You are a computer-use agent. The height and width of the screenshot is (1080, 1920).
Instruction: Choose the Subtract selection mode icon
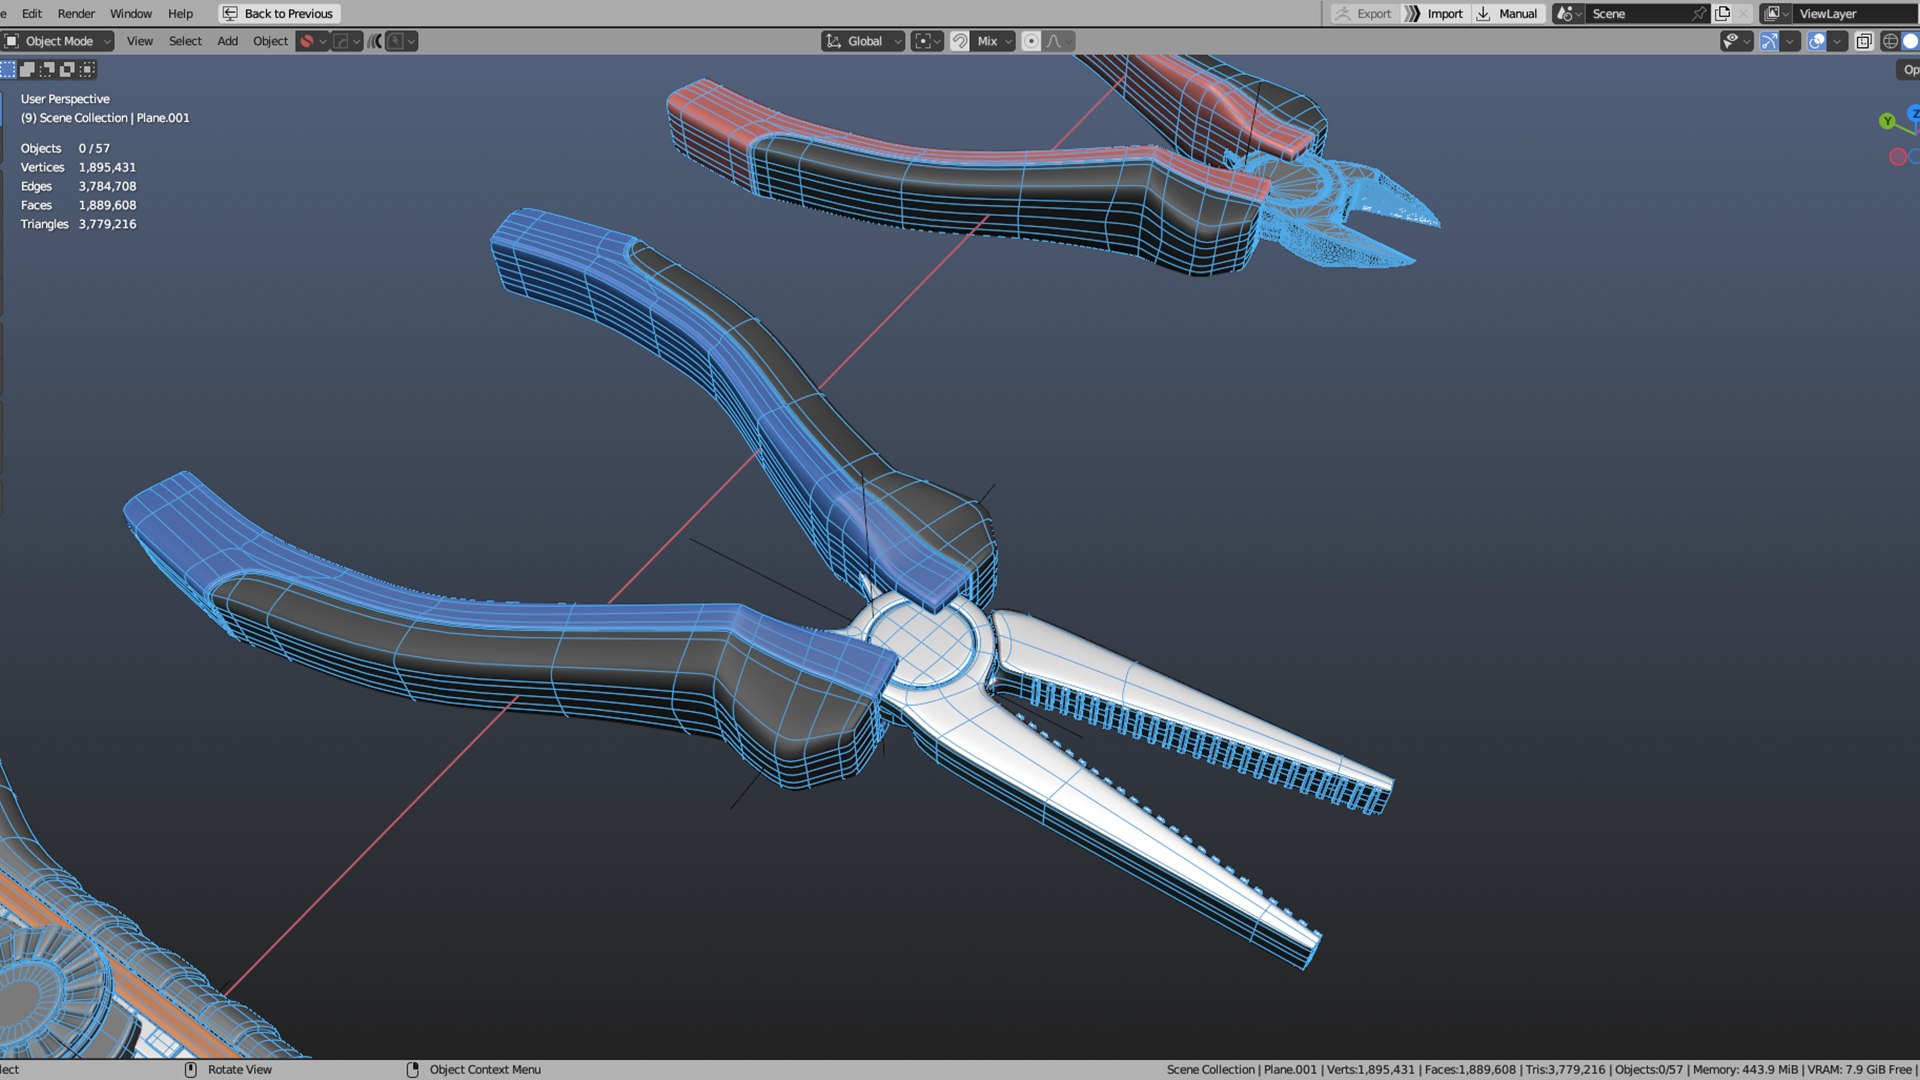coord(47,69)
